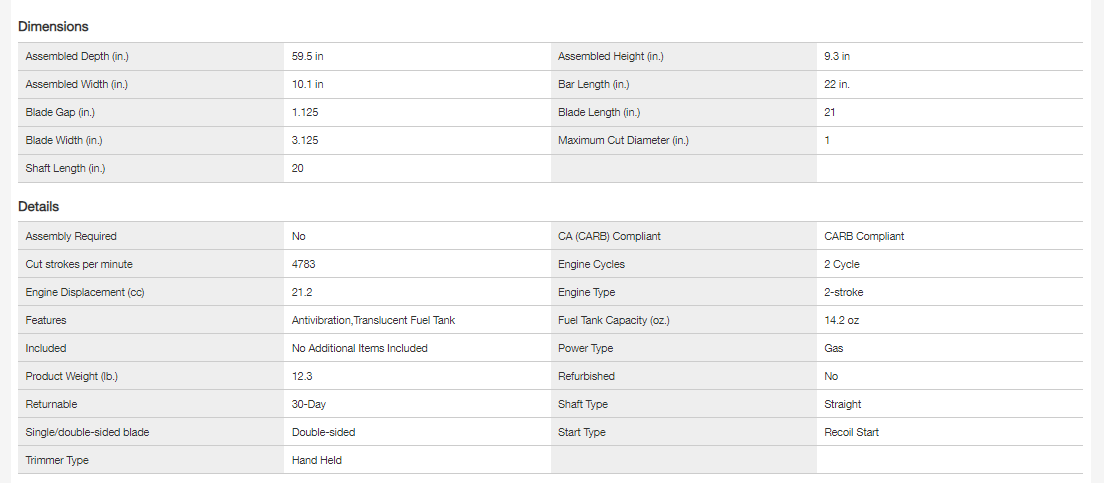Click the CA (CARB) Compliant label

pyautogui.click(x=609, y=236)
